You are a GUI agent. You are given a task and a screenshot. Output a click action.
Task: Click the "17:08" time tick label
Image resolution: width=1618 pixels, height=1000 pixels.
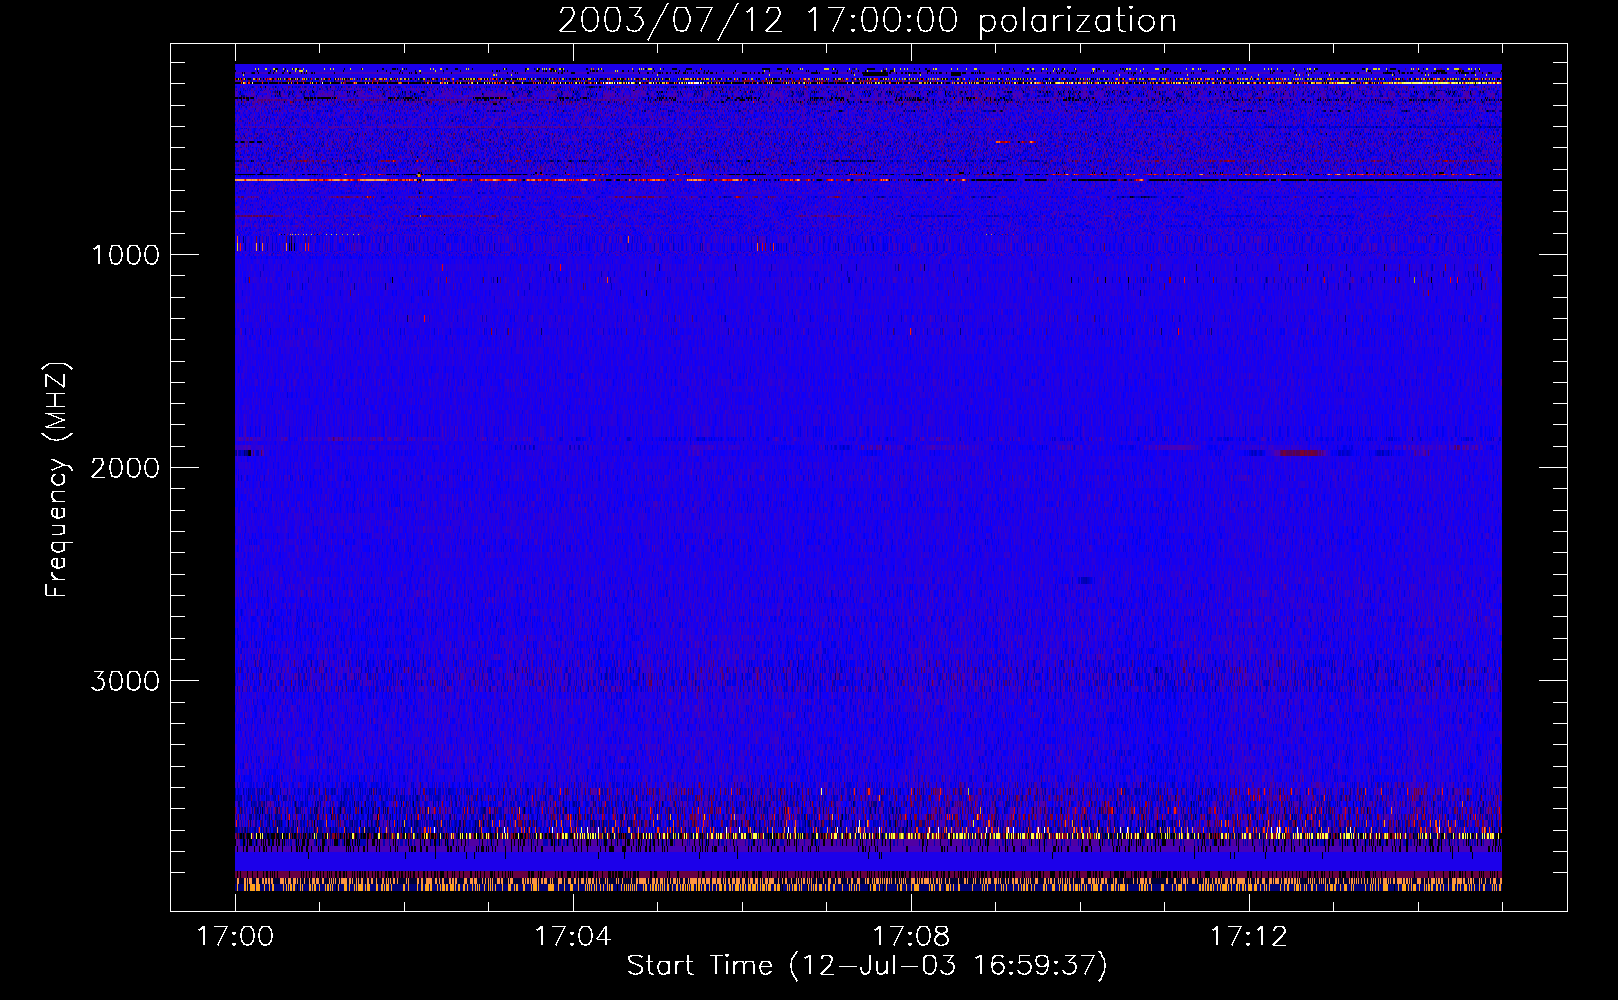[911, 937]
